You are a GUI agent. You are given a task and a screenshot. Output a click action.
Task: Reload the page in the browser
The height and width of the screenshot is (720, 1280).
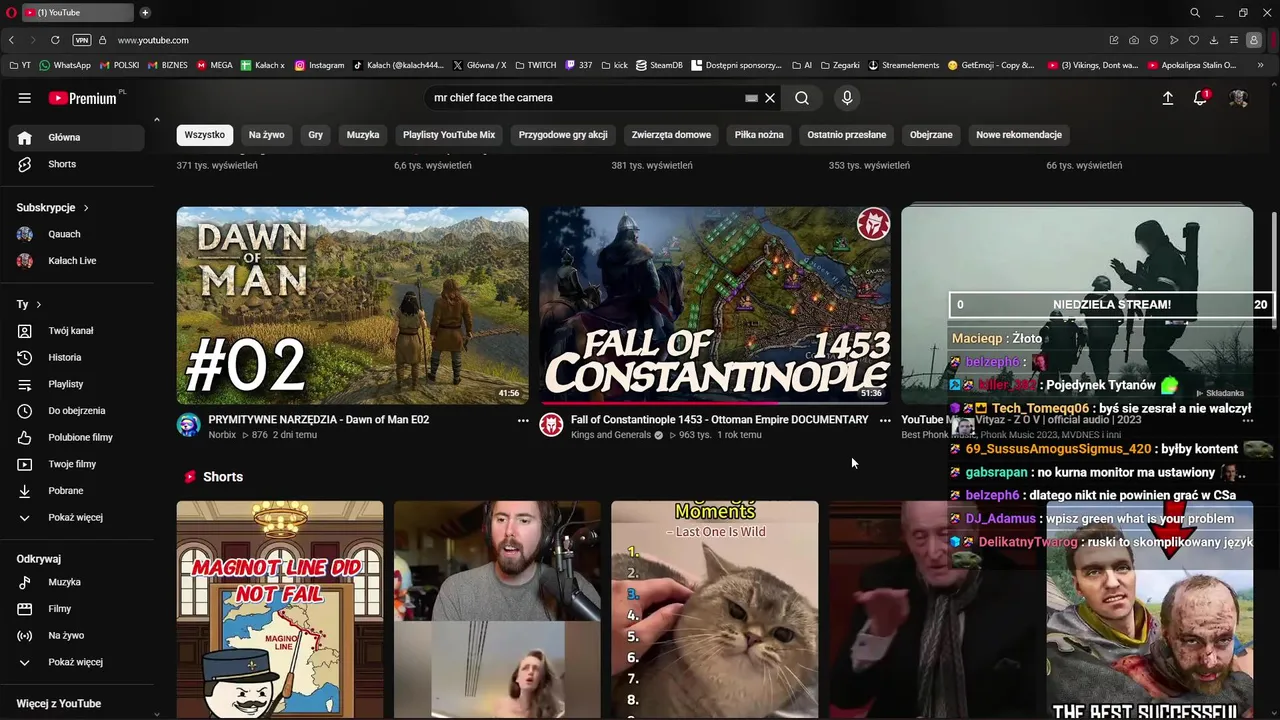pos(55,40)
